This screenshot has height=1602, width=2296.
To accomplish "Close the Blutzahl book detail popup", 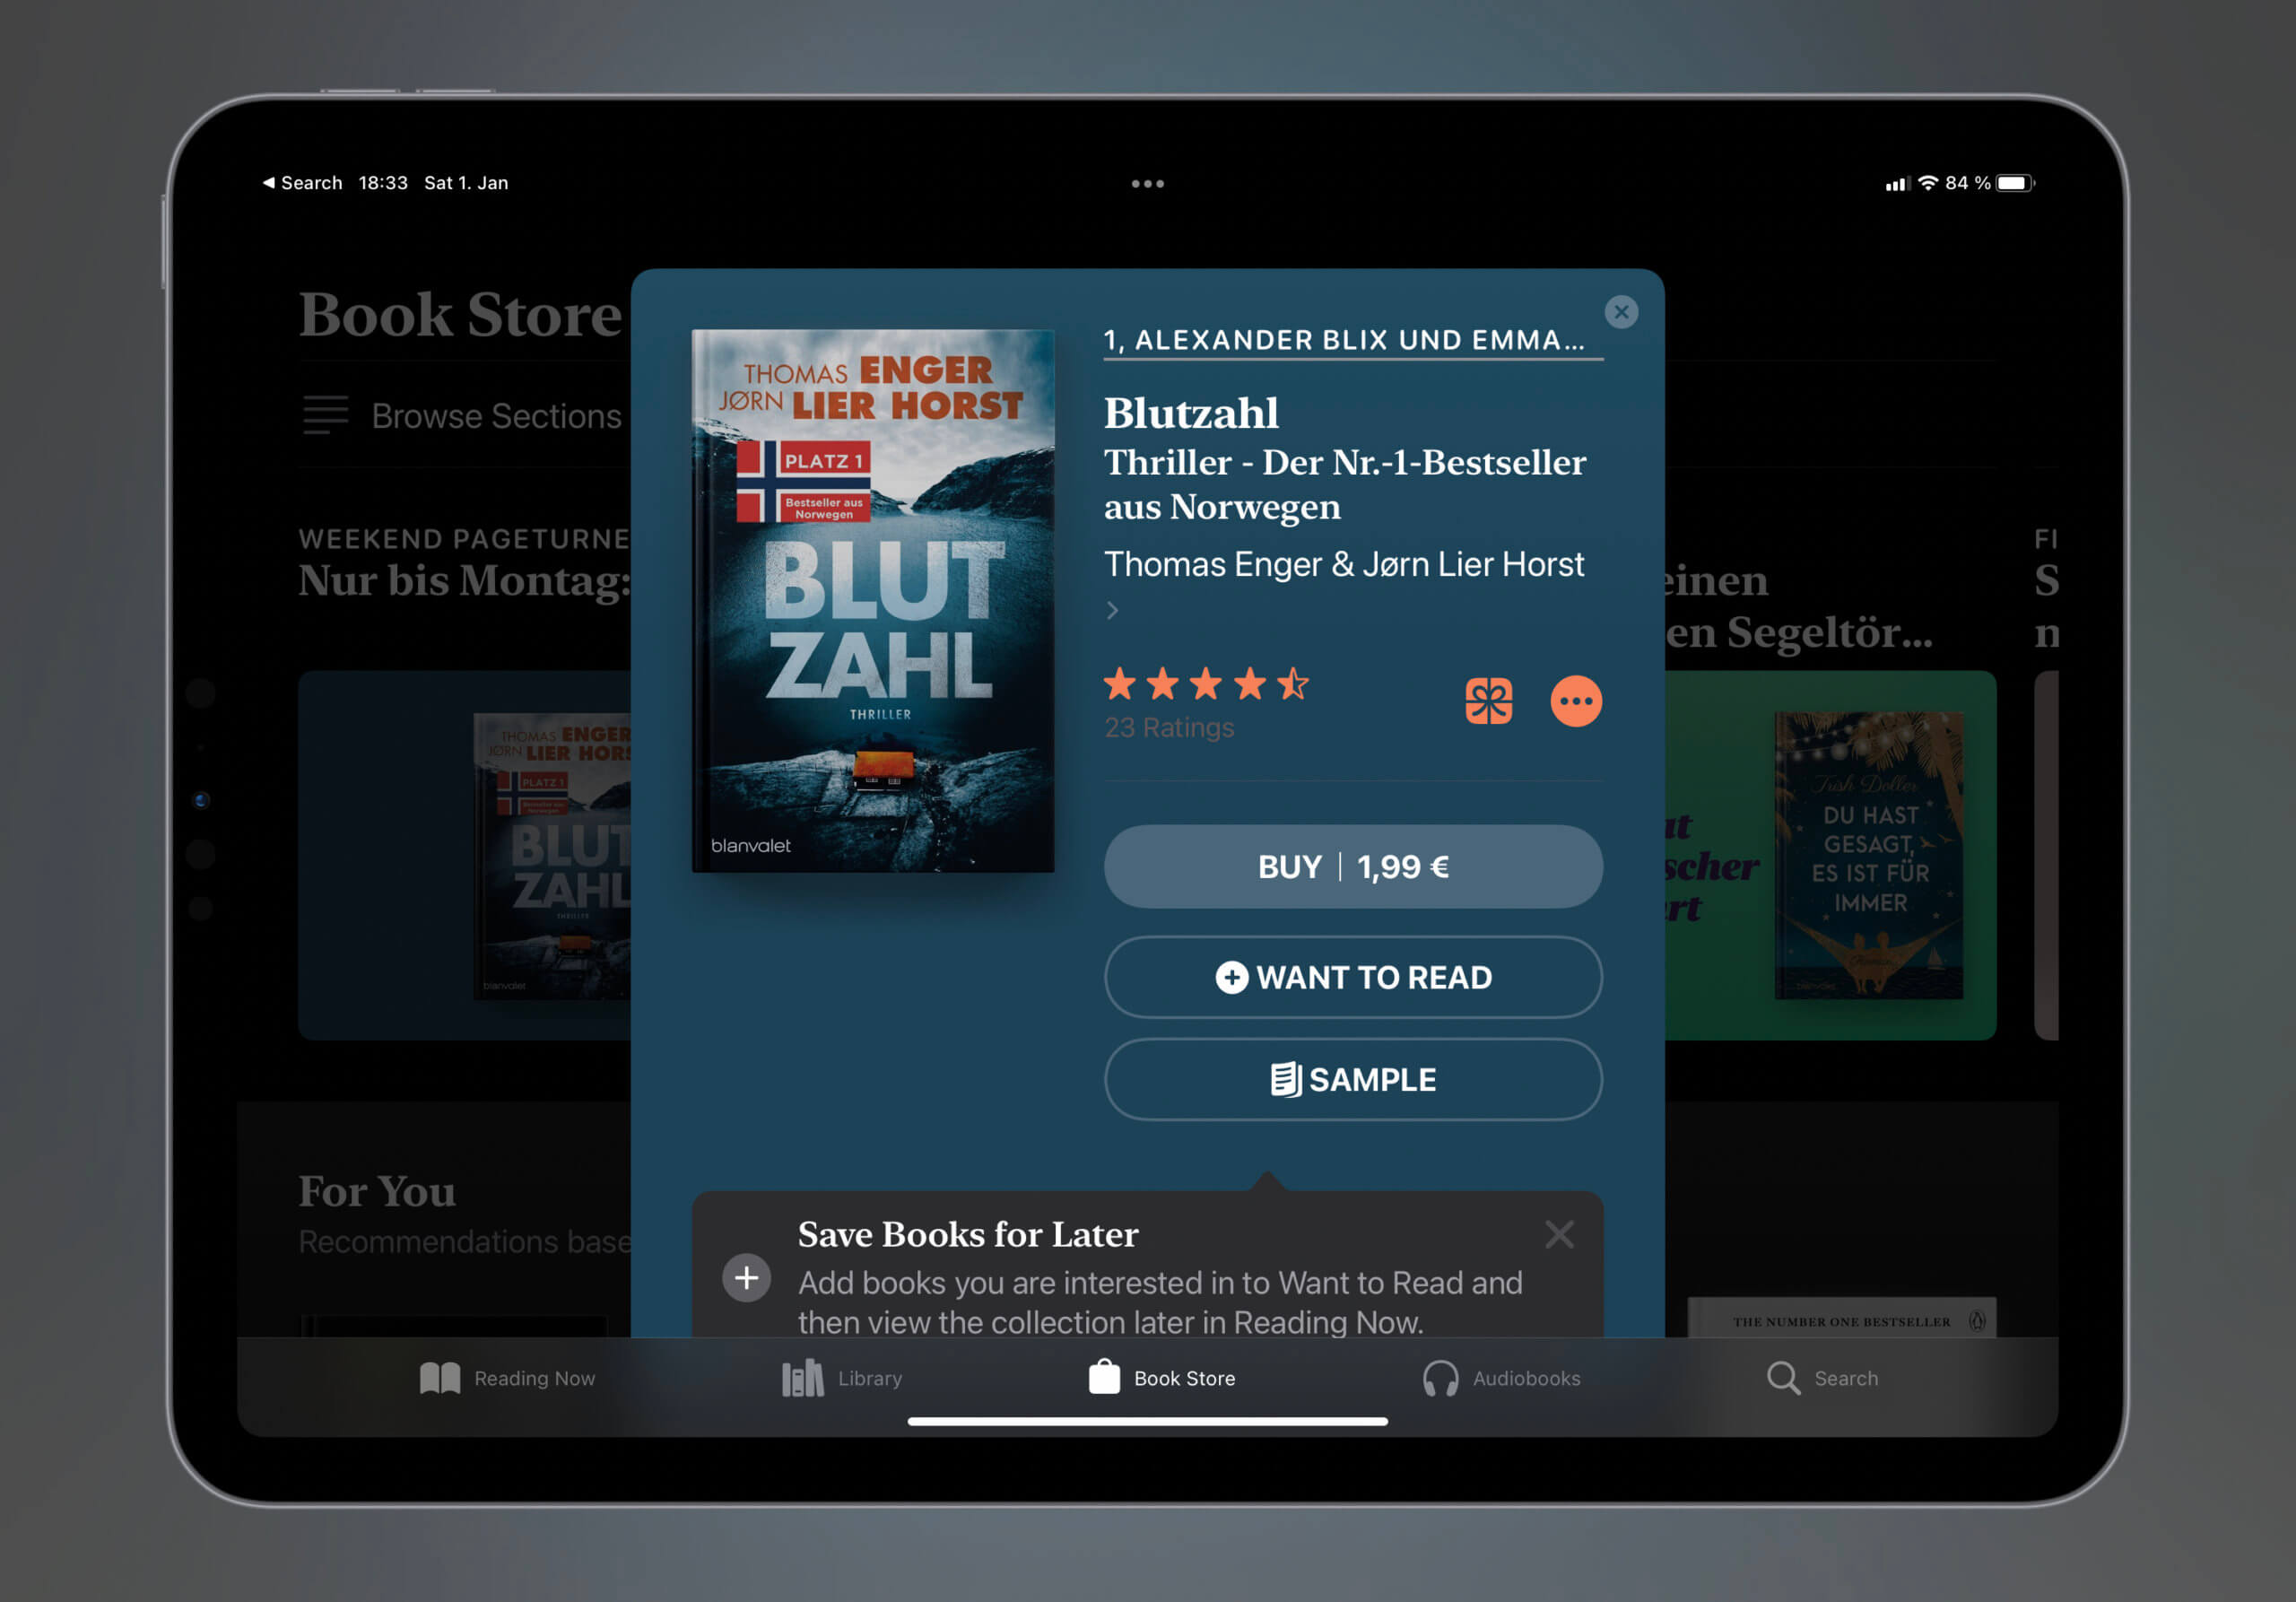I will (x=1621, y=312).
